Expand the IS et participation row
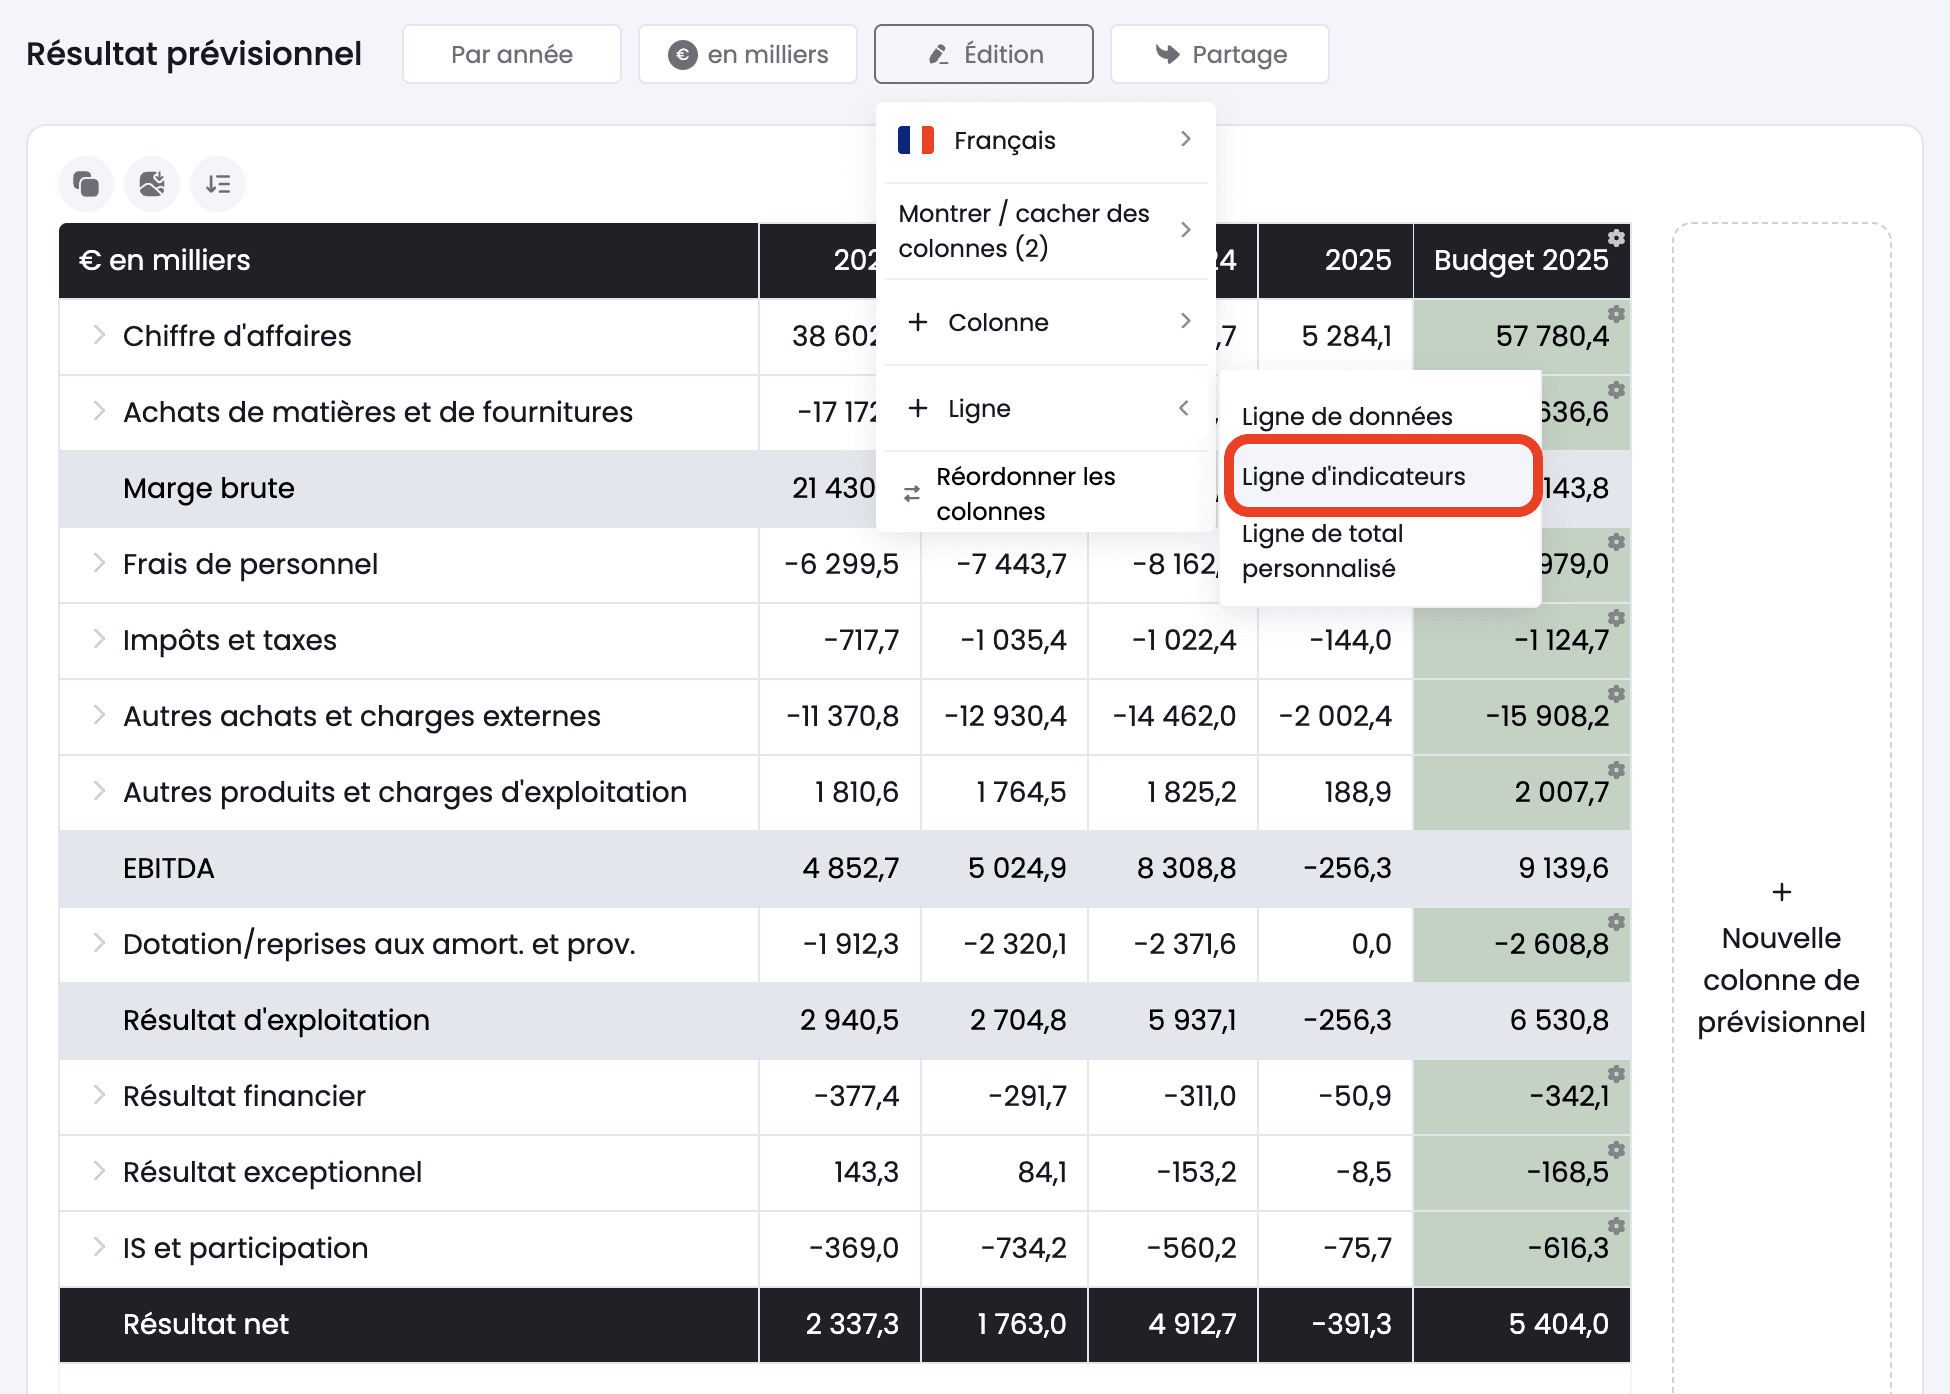Viewport: 1950px width, 1394px height. 99,1247
